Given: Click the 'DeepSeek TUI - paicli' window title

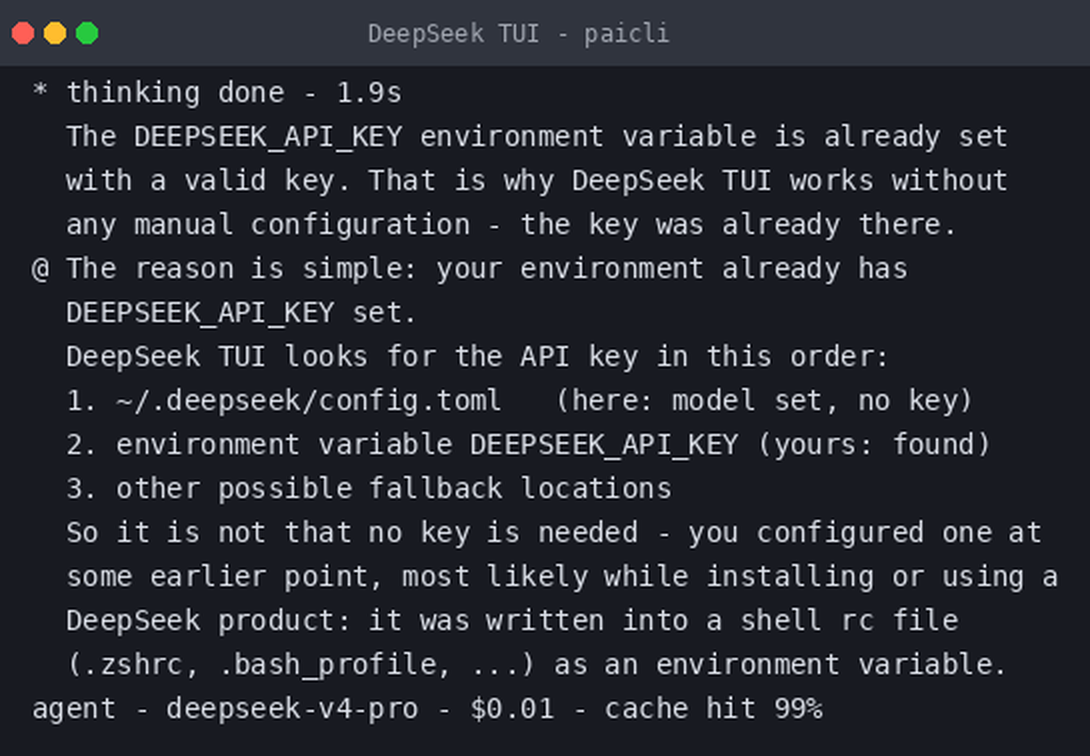Looking at the screenshot, I should point(519,33).
